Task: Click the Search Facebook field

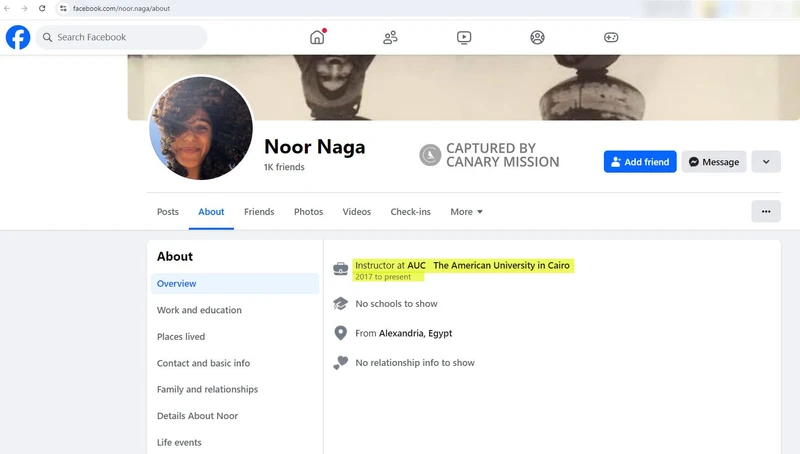Action: (121, 37)
